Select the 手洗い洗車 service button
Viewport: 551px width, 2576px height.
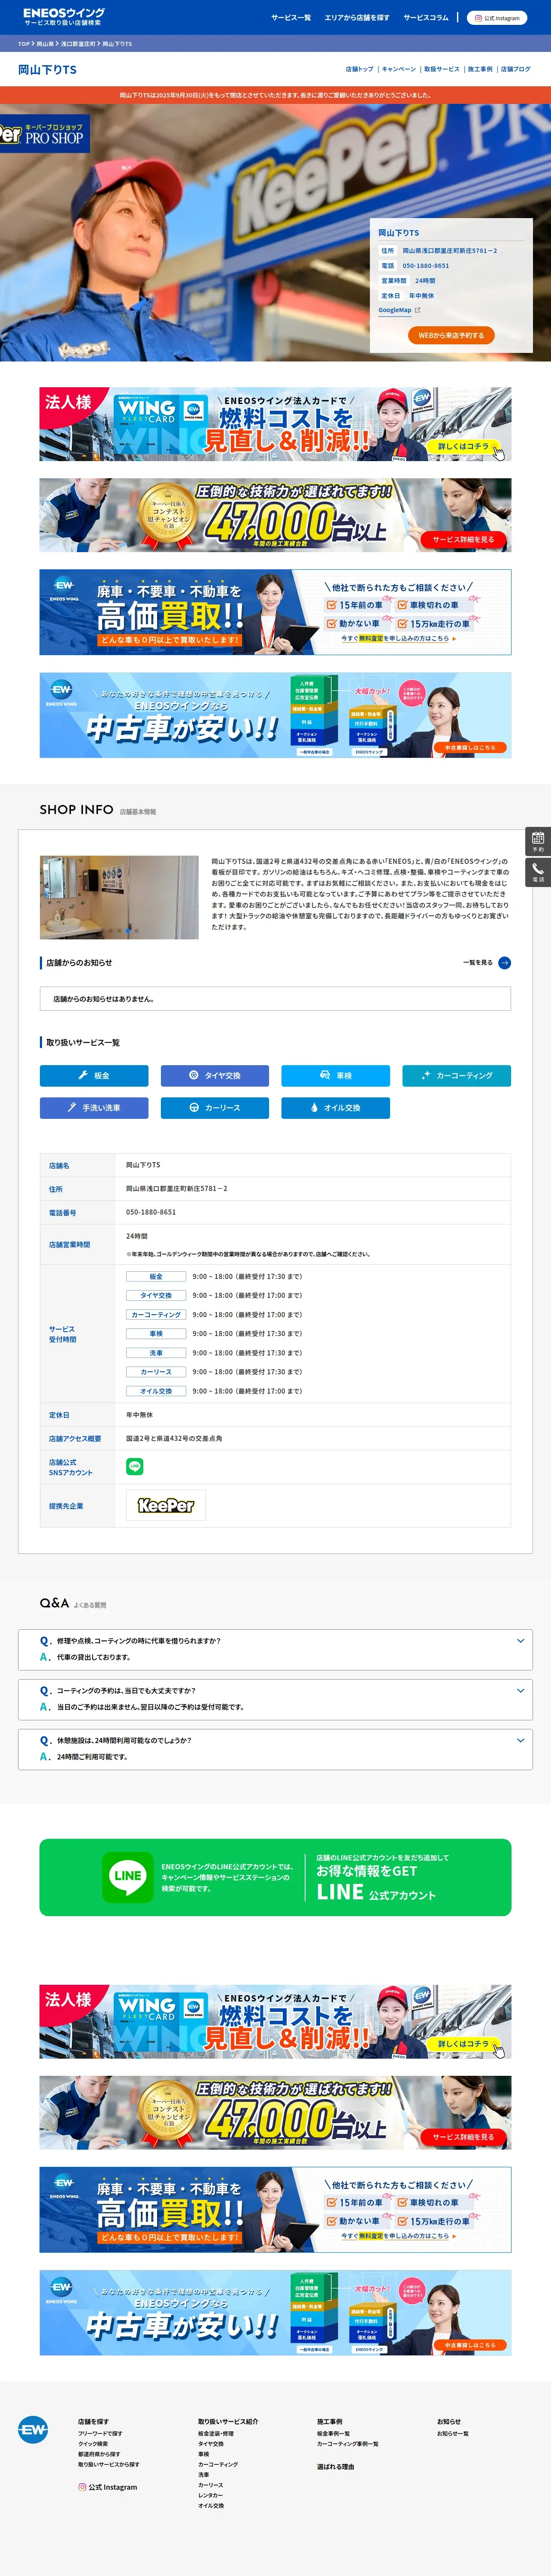pyautogui.click(x=94, y=1108)
